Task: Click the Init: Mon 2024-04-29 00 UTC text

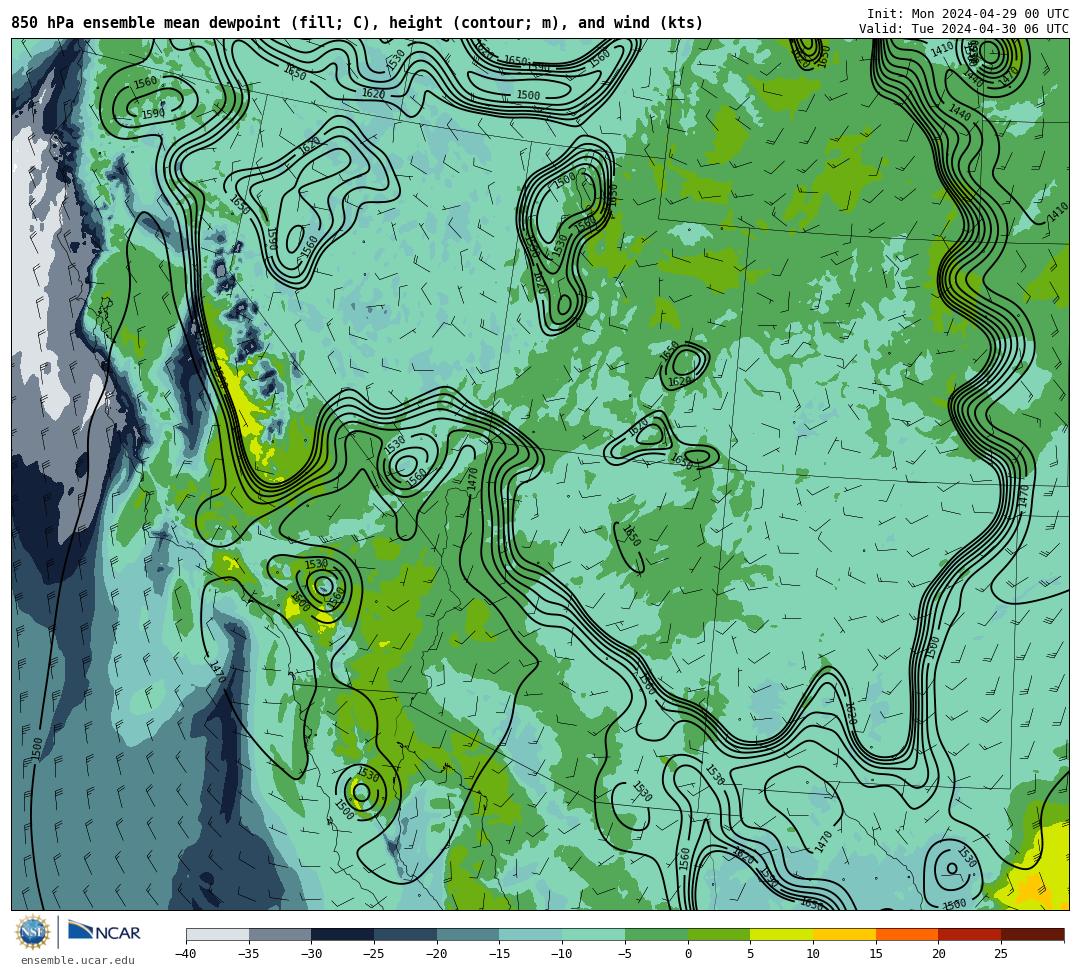Action: click(968, 14)
